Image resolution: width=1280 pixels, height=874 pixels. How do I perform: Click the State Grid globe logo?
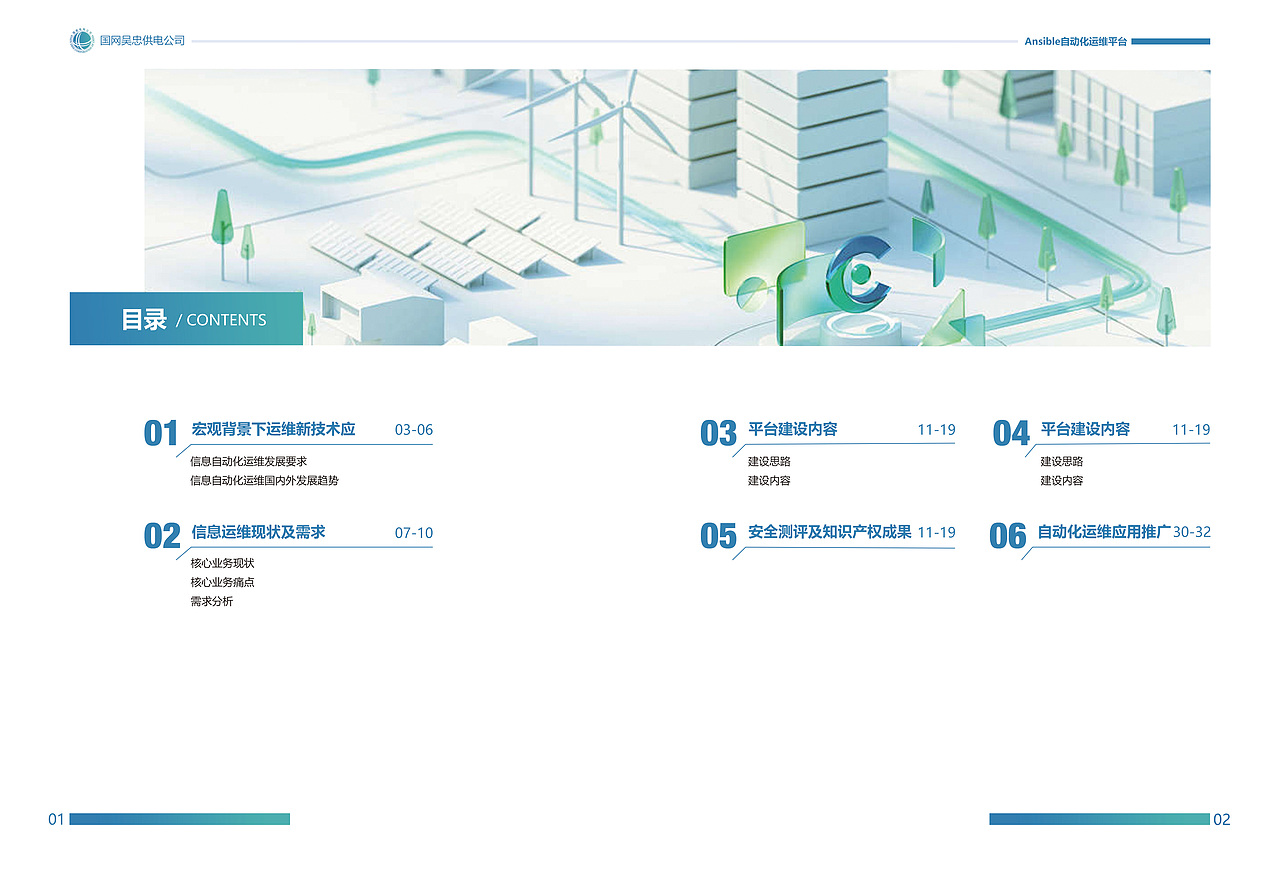tap(81, 41)
